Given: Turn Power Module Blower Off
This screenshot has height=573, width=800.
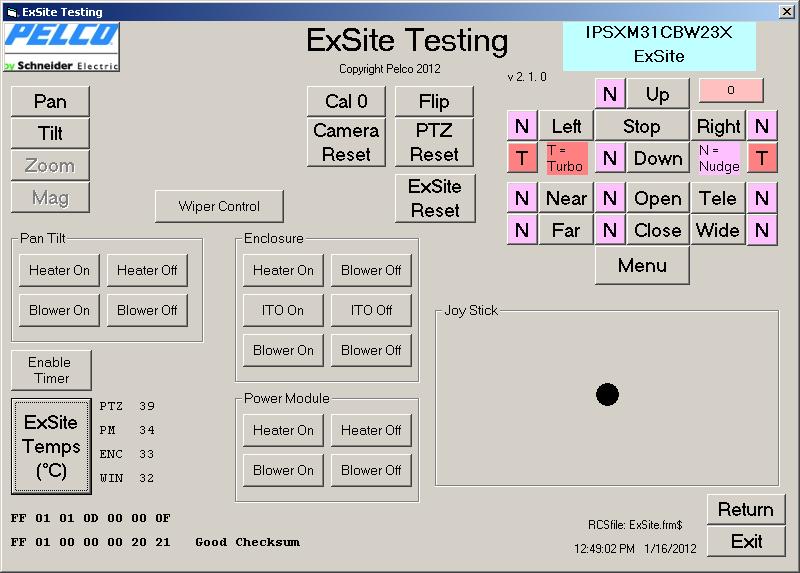Looking at the screenshot, I should click(x=371, y=470).
